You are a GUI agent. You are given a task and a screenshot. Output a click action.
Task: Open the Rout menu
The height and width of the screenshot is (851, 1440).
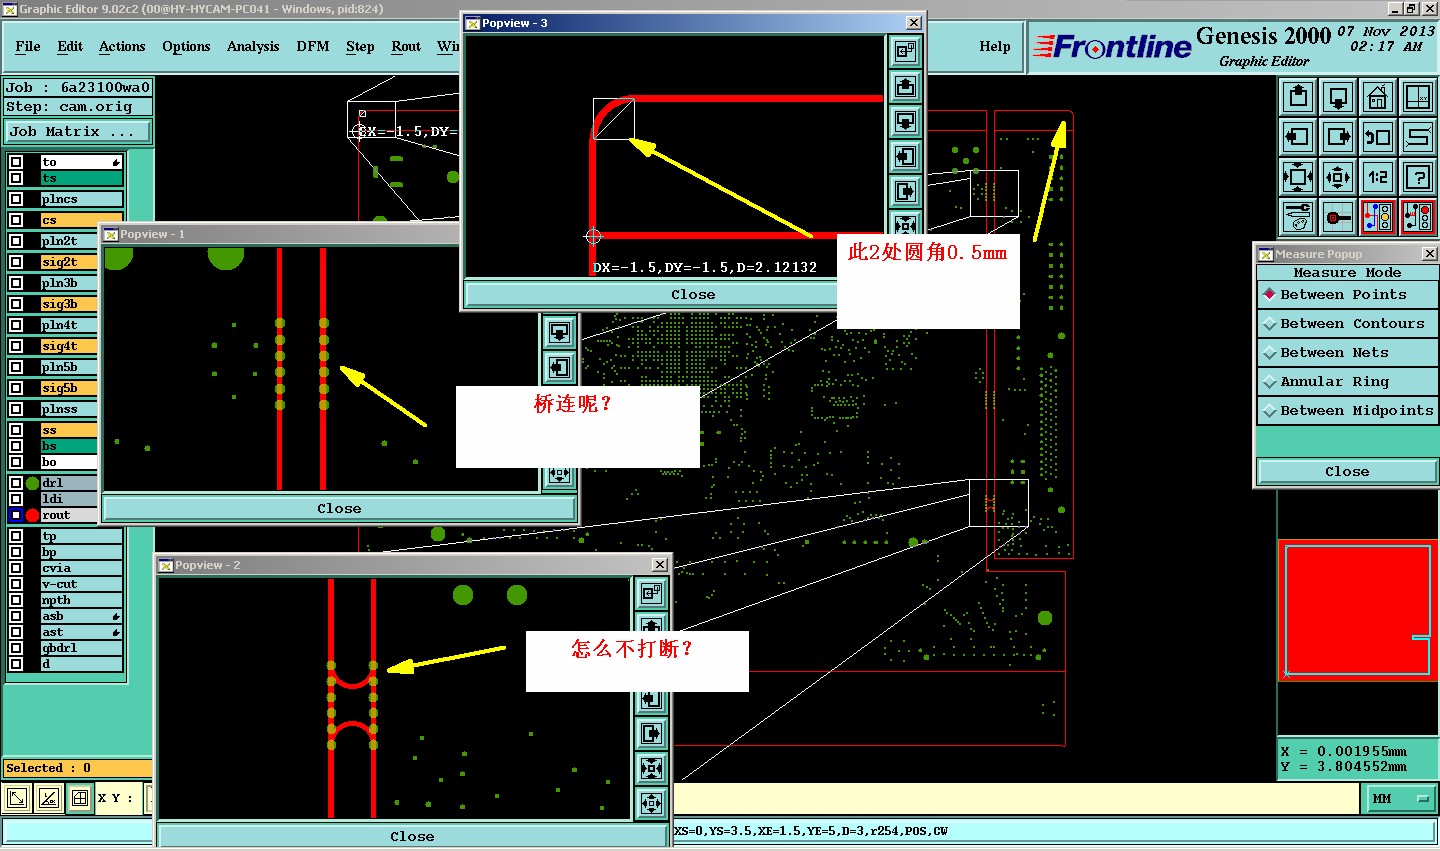tap(406, 47)
